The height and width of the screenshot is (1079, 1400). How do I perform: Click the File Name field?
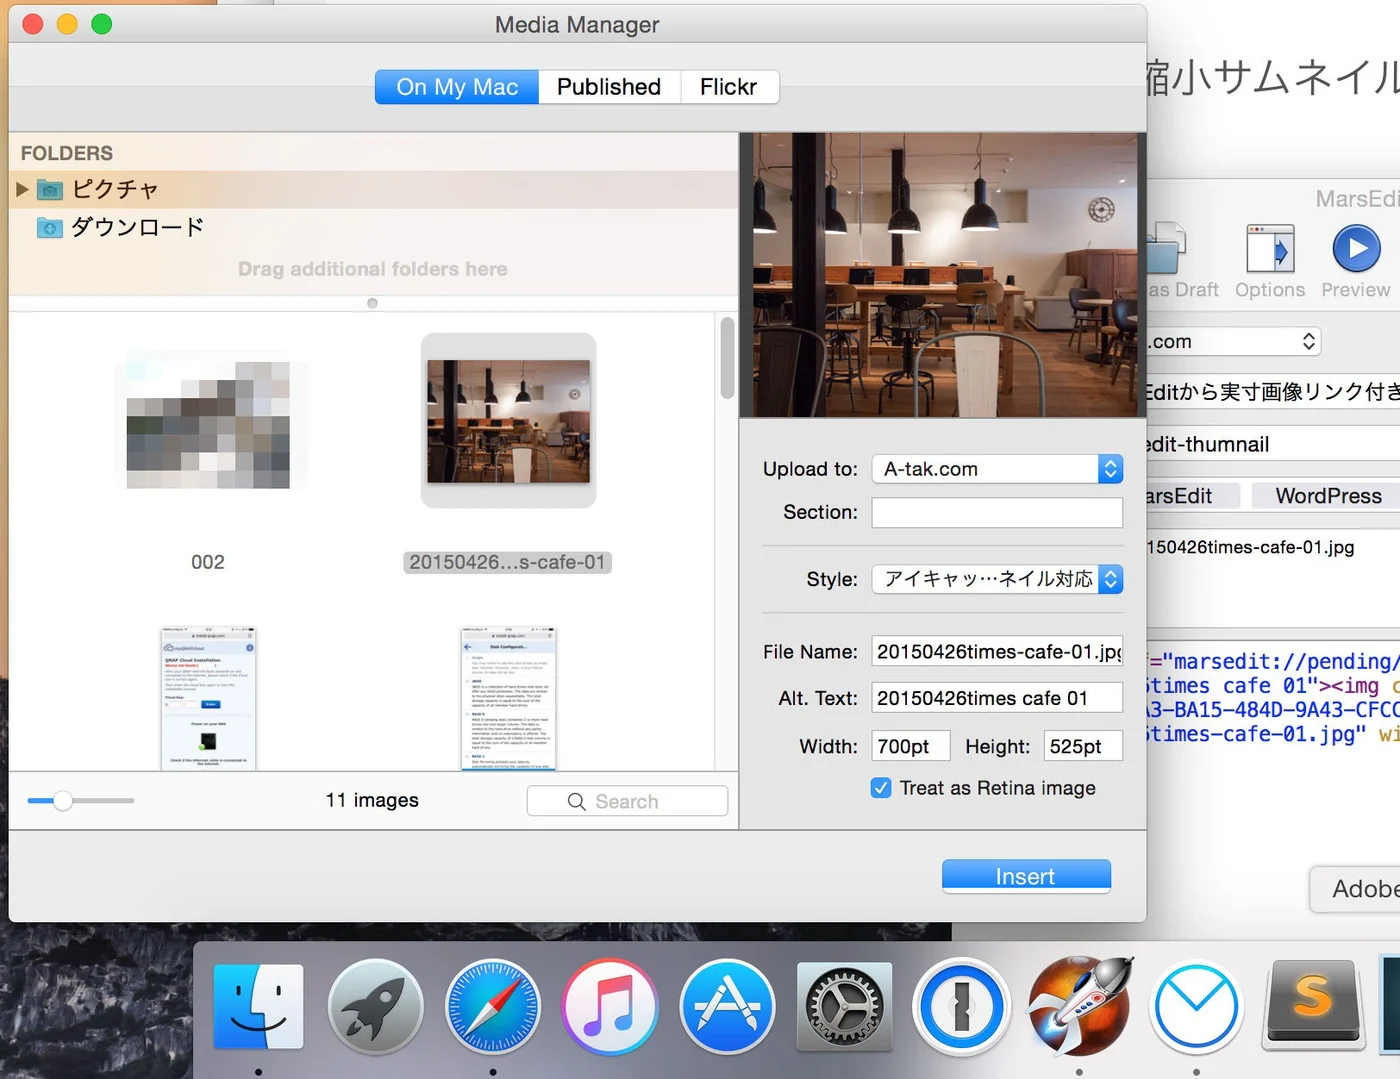point(997,652)
